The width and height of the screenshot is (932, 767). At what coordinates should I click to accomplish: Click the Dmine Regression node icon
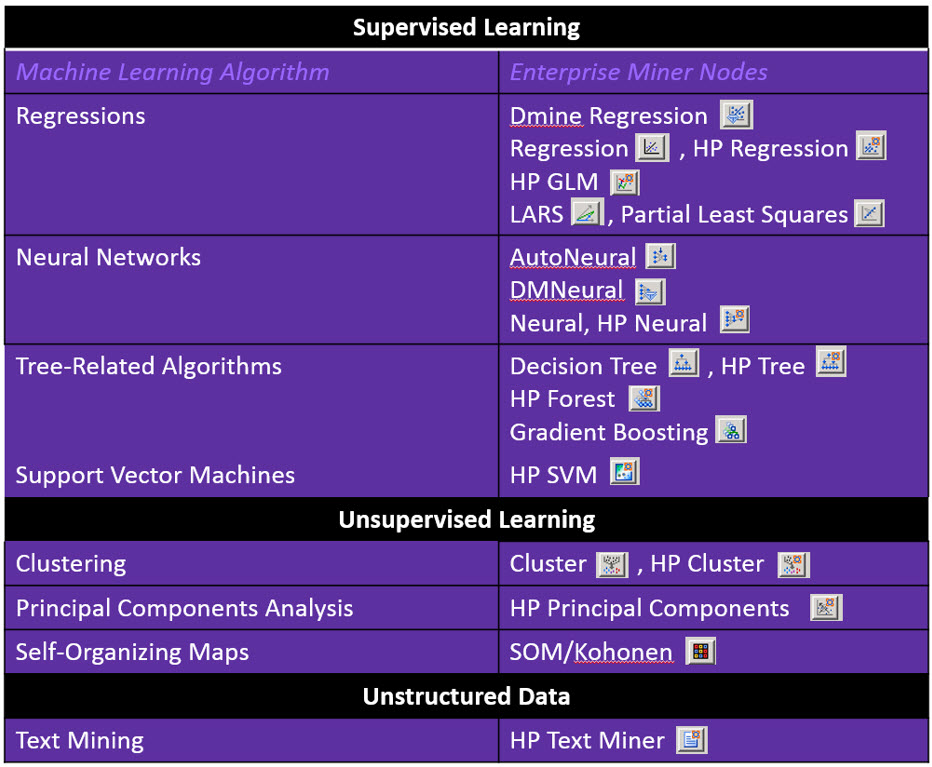[736, 115]
